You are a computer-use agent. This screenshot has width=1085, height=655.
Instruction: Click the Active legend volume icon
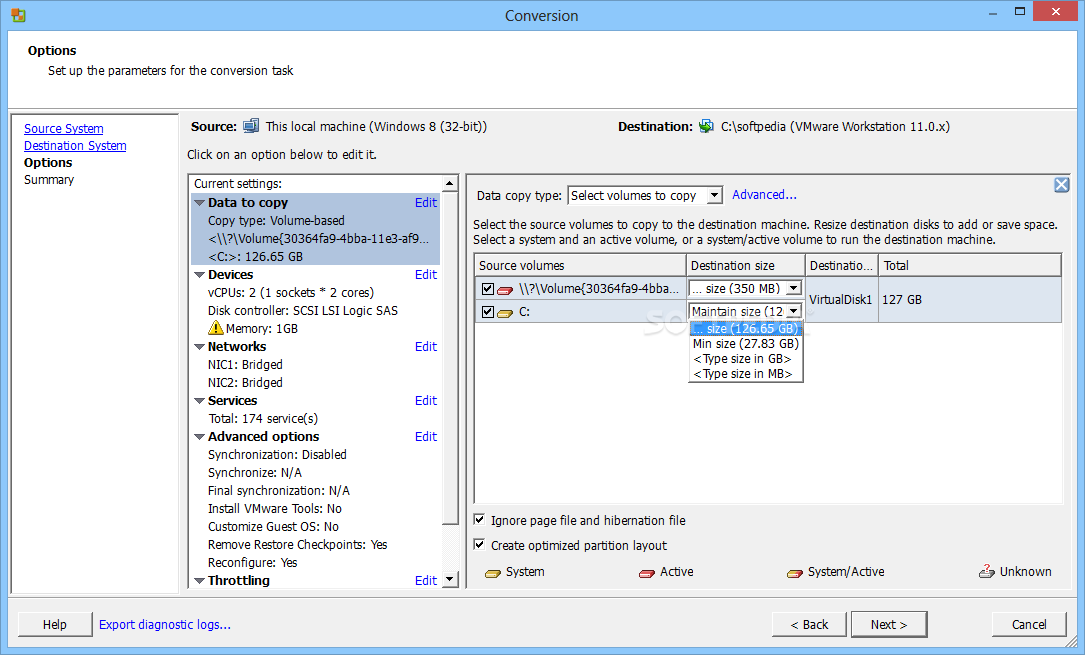point(647,573)
